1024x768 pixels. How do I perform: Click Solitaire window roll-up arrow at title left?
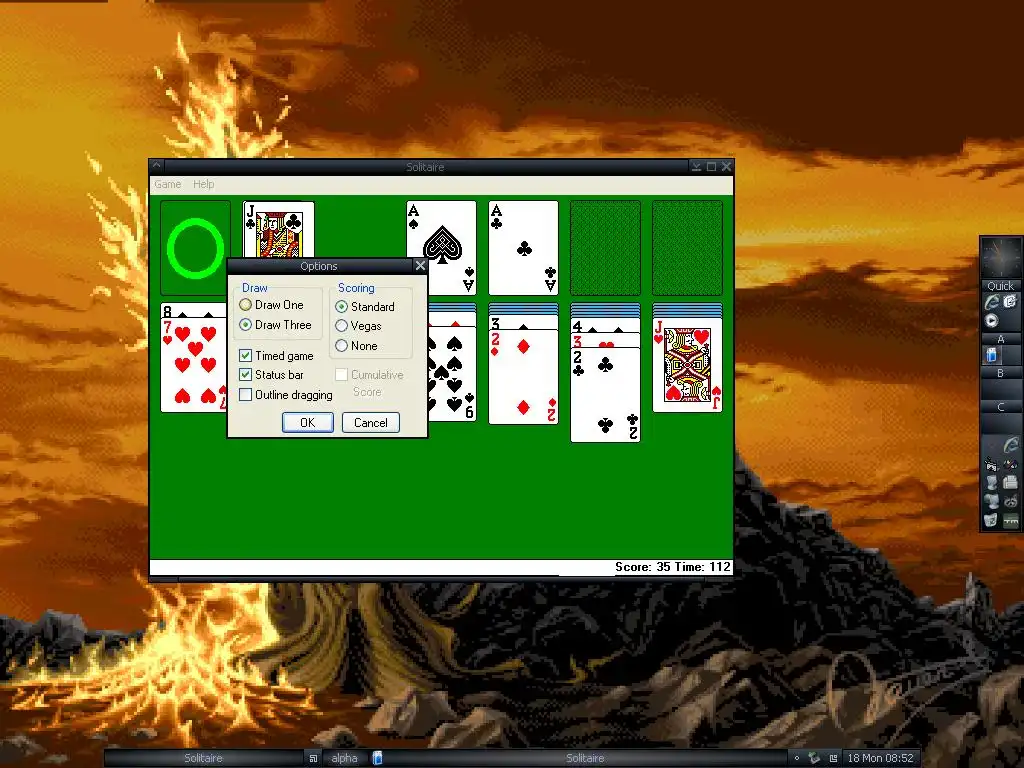(x=157, y=166)
